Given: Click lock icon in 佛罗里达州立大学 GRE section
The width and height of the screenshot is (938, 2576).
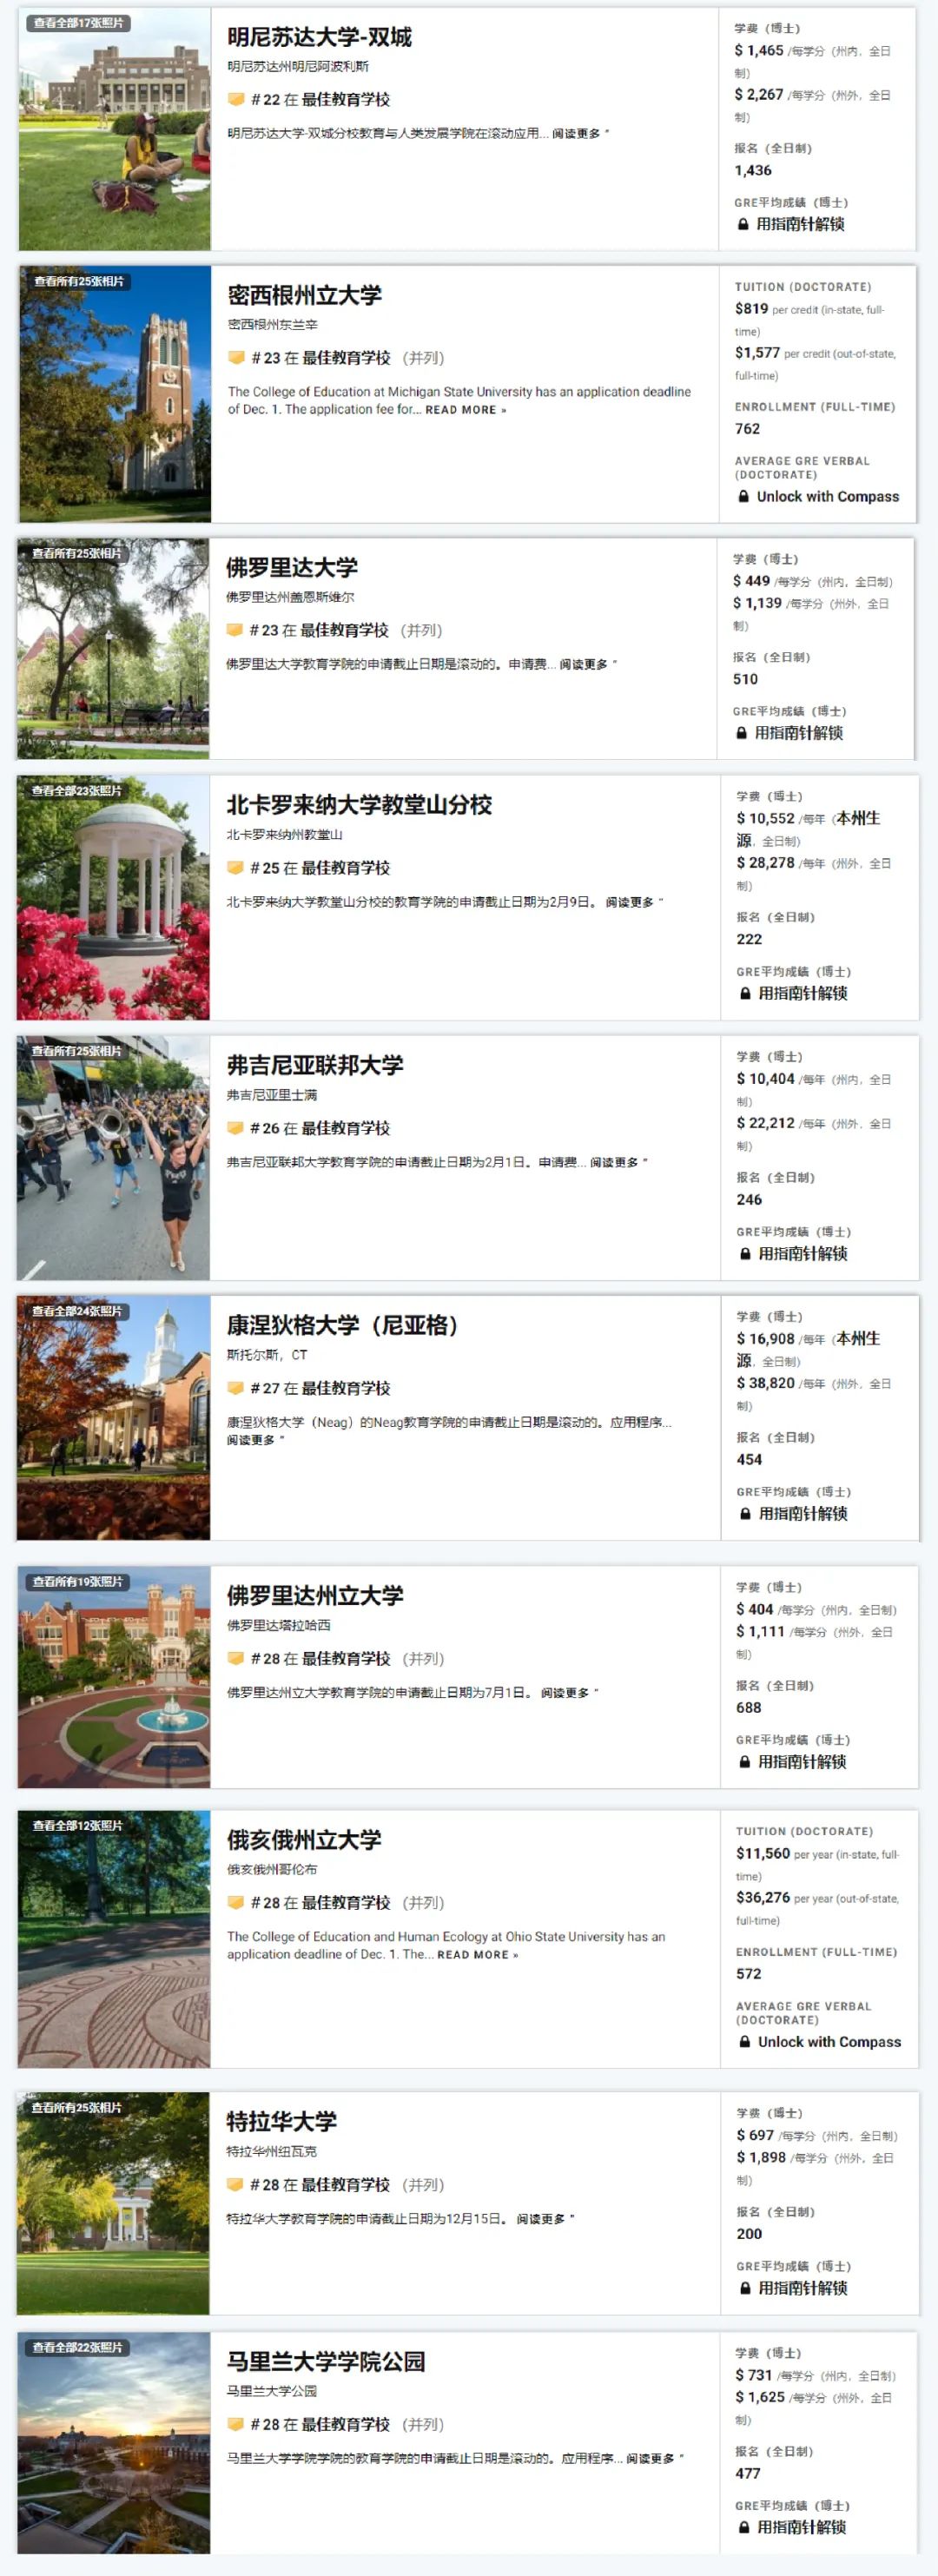Looking at the screenshot, I should click(x=744, y=1761).
